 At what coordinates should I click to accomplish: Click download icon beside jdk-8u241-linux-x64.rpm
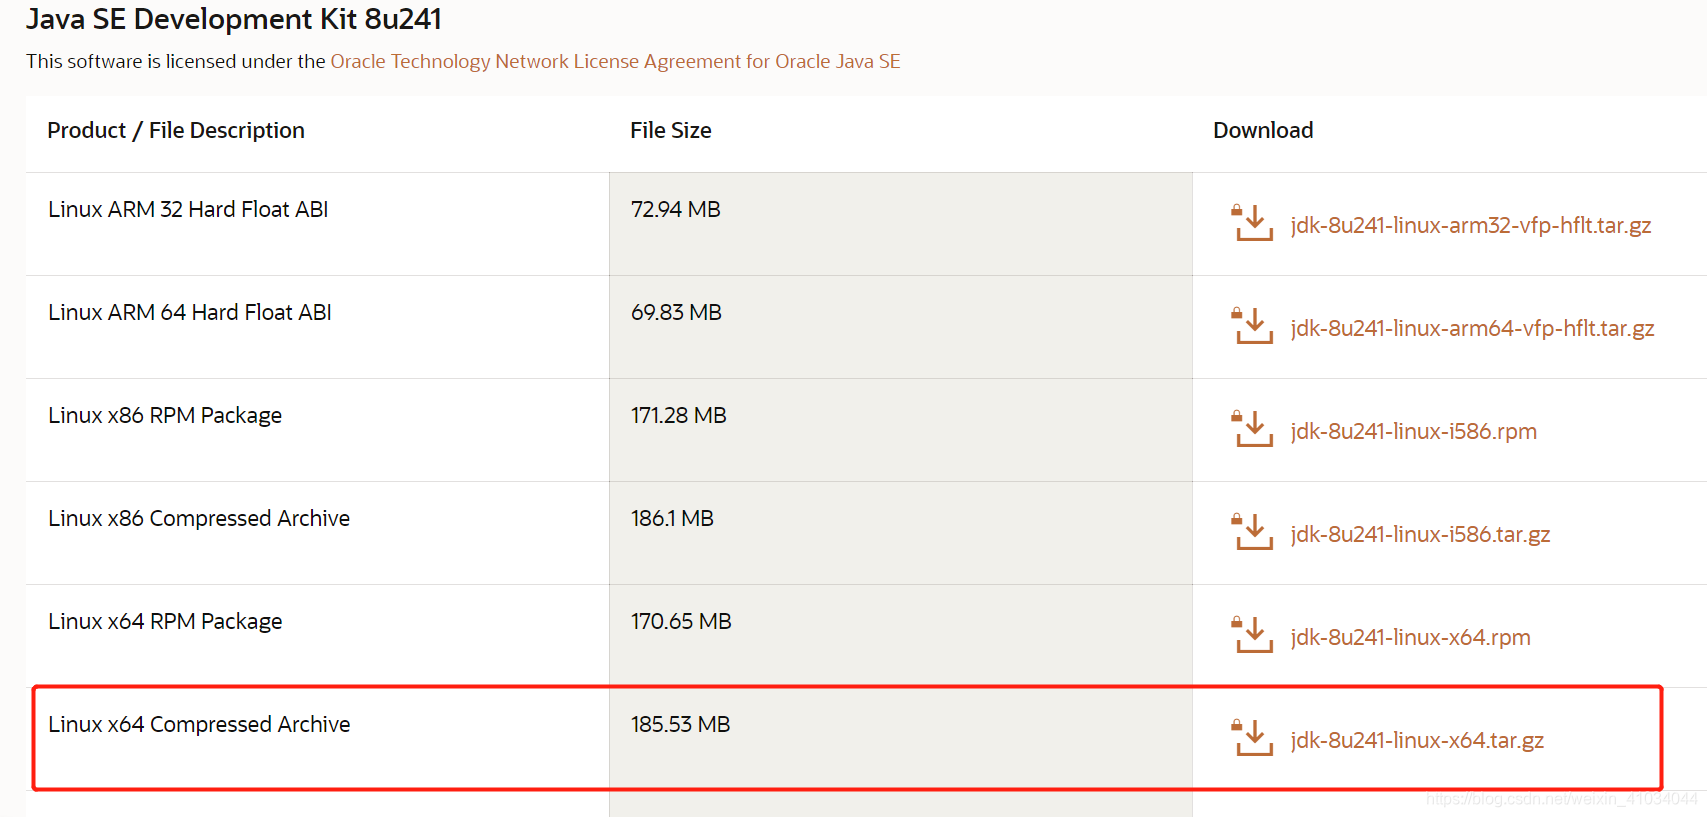coord(1252,635)
